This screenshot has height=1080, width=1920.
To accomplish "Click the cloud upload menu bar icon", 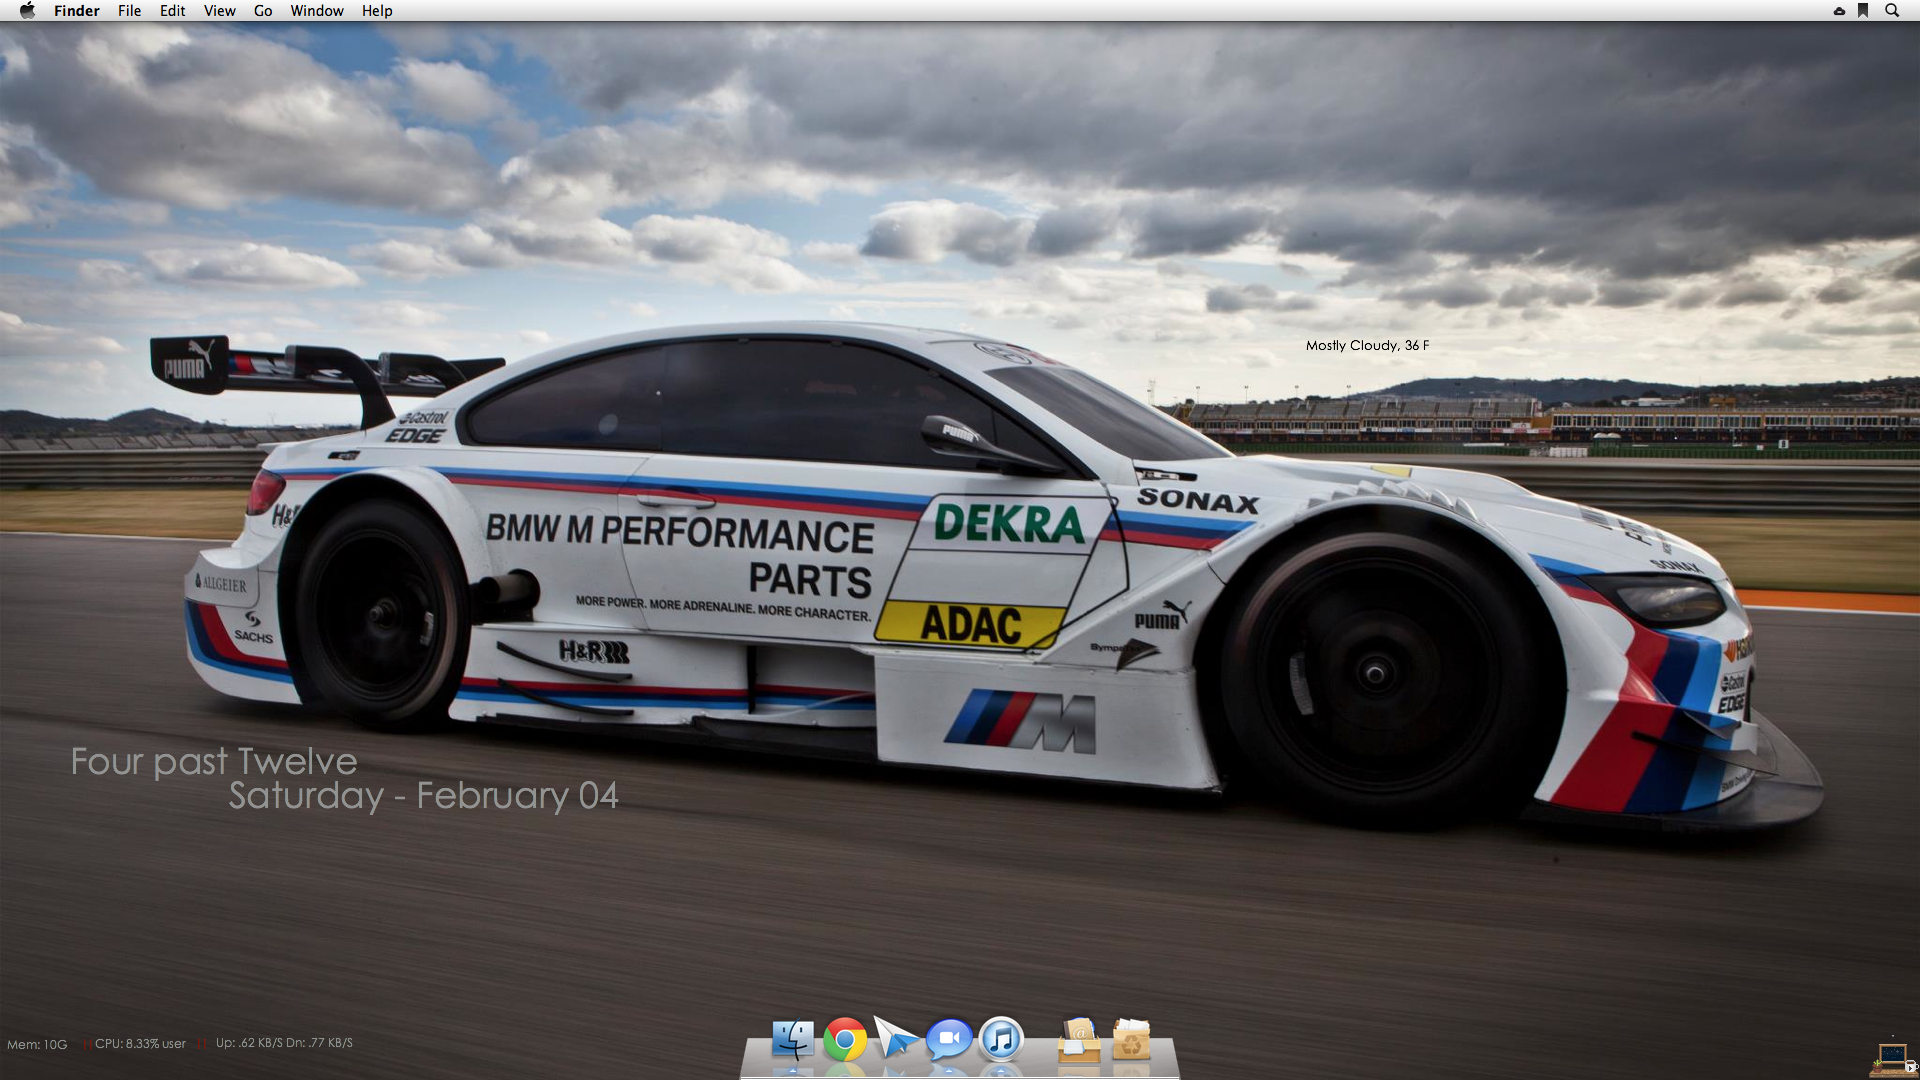I will click(1839, 10).
